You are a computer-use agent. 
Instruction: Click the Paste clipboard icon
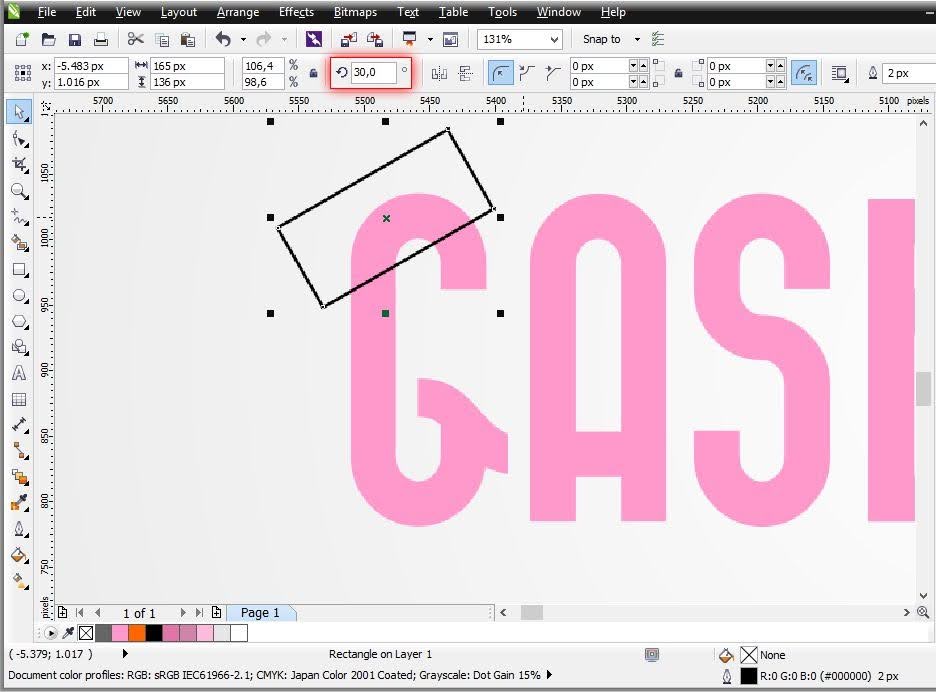pos(187,39)
